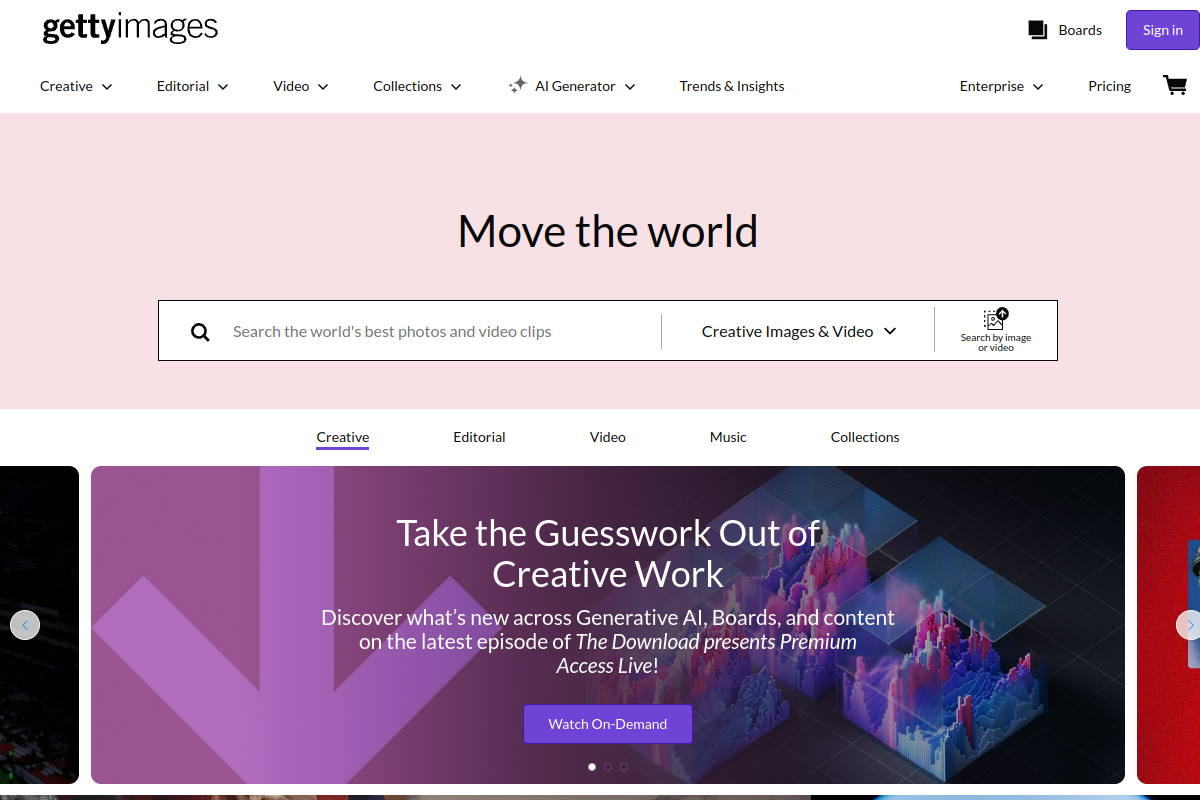Select the second carousel dot indicator
Viewport: 1200px width, 800px height.
pos(608,767)
